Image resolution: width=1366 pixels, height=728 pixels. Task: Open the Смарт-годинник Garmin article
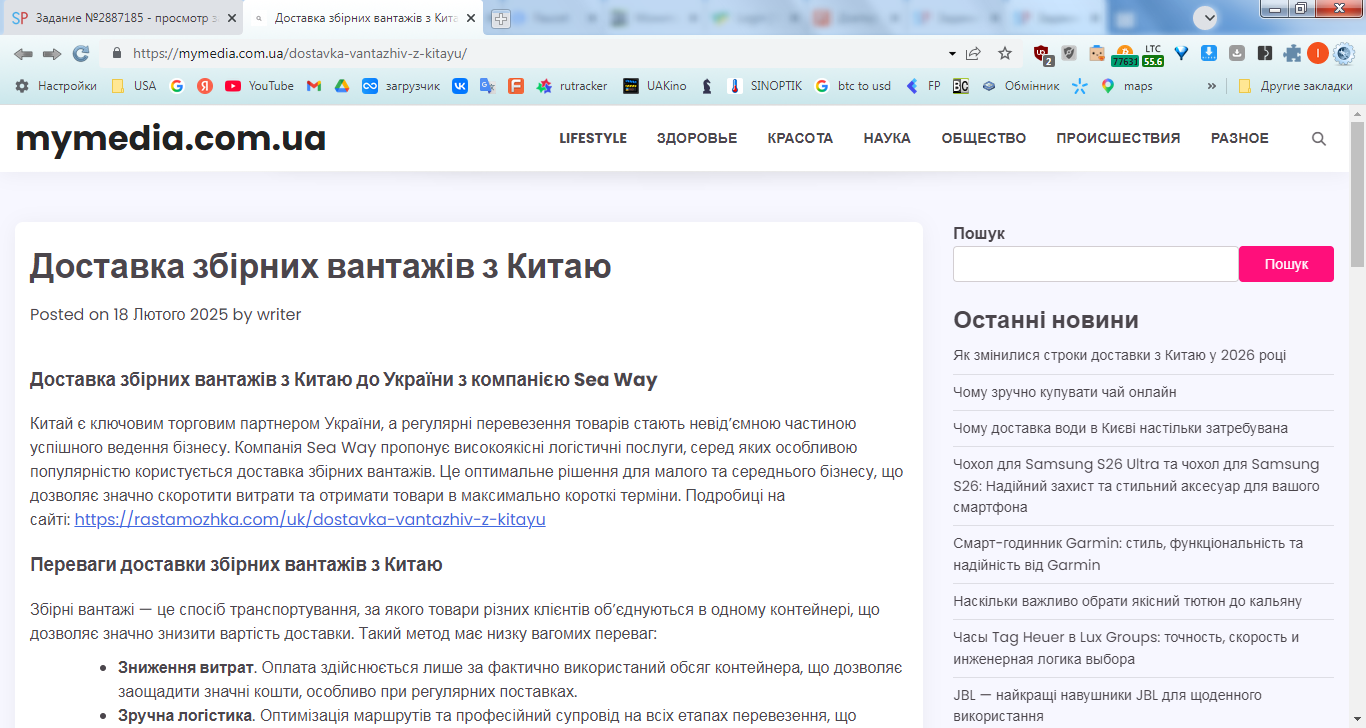[x=1128, y=554]
